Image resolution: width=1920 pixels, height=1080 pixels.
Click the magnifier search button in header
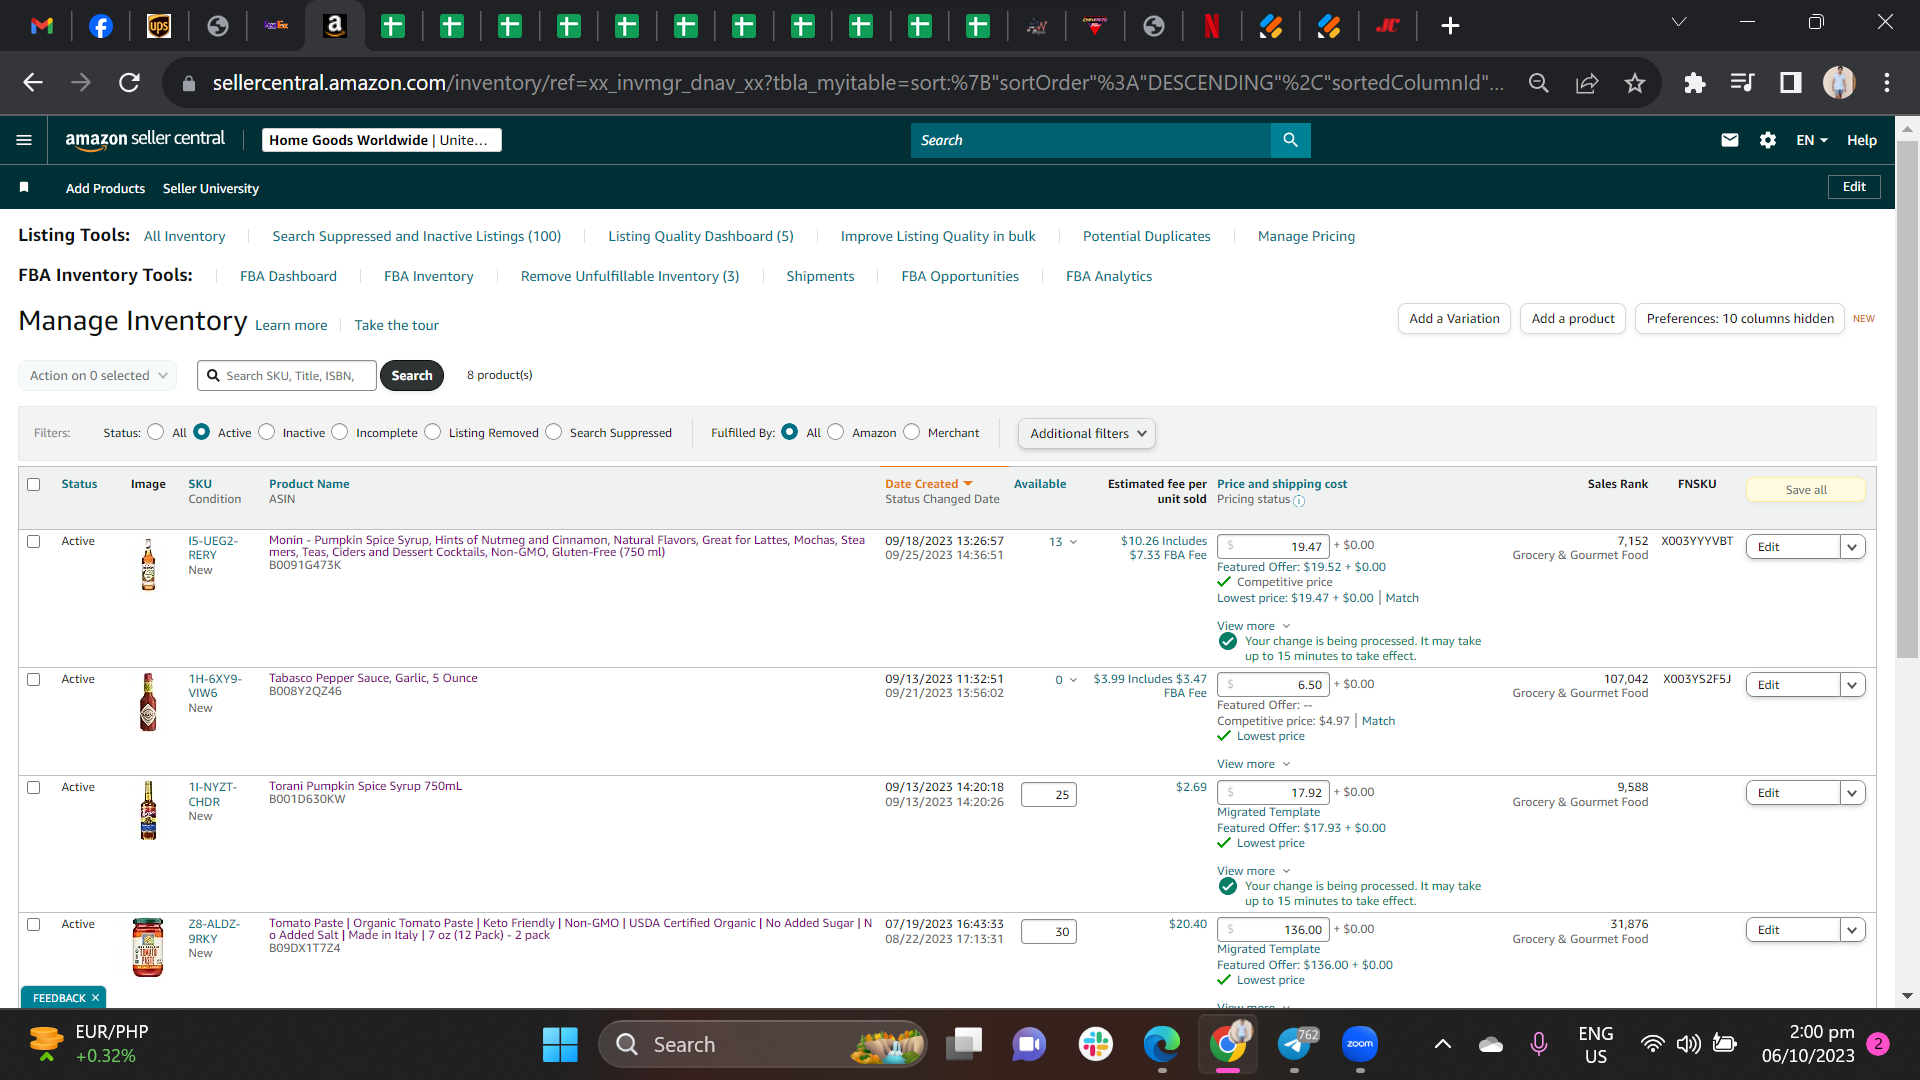(1290, 140)
